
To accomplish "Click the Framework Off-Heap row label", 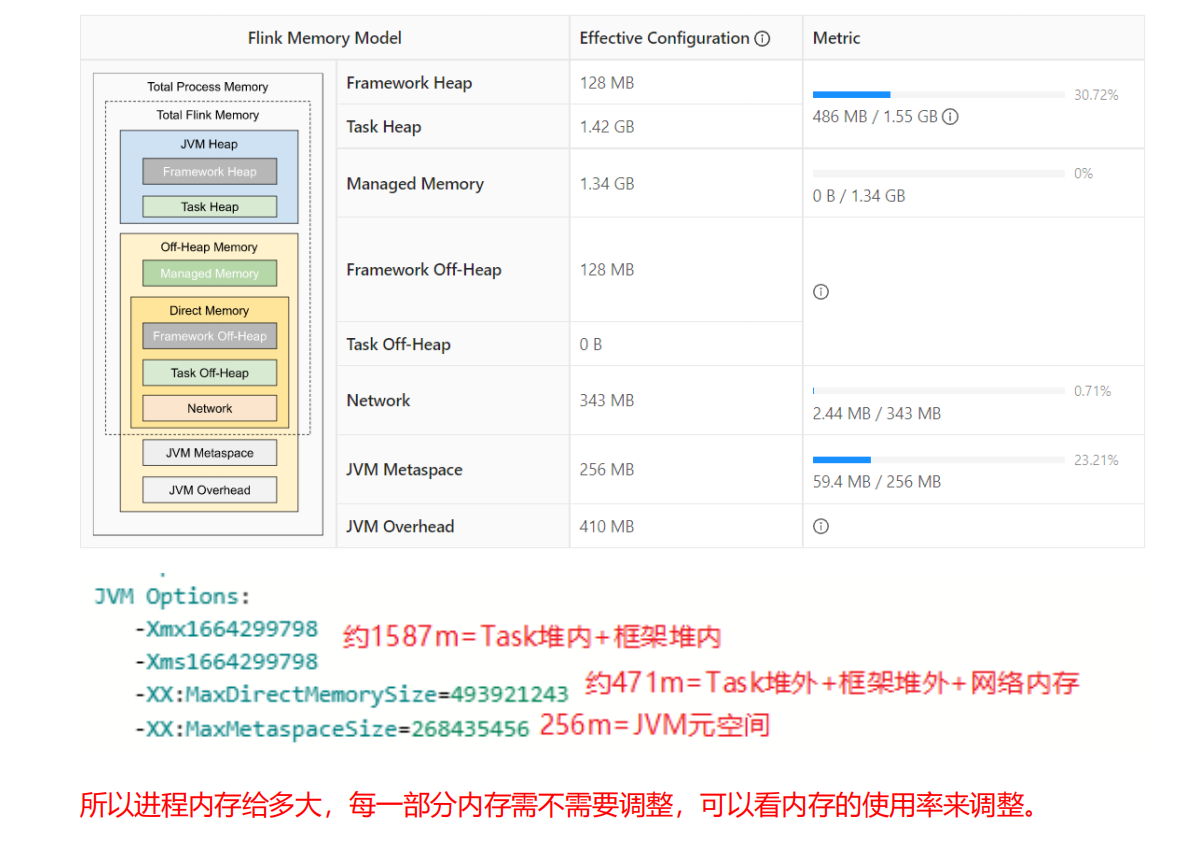I will (x=423, y=270).
